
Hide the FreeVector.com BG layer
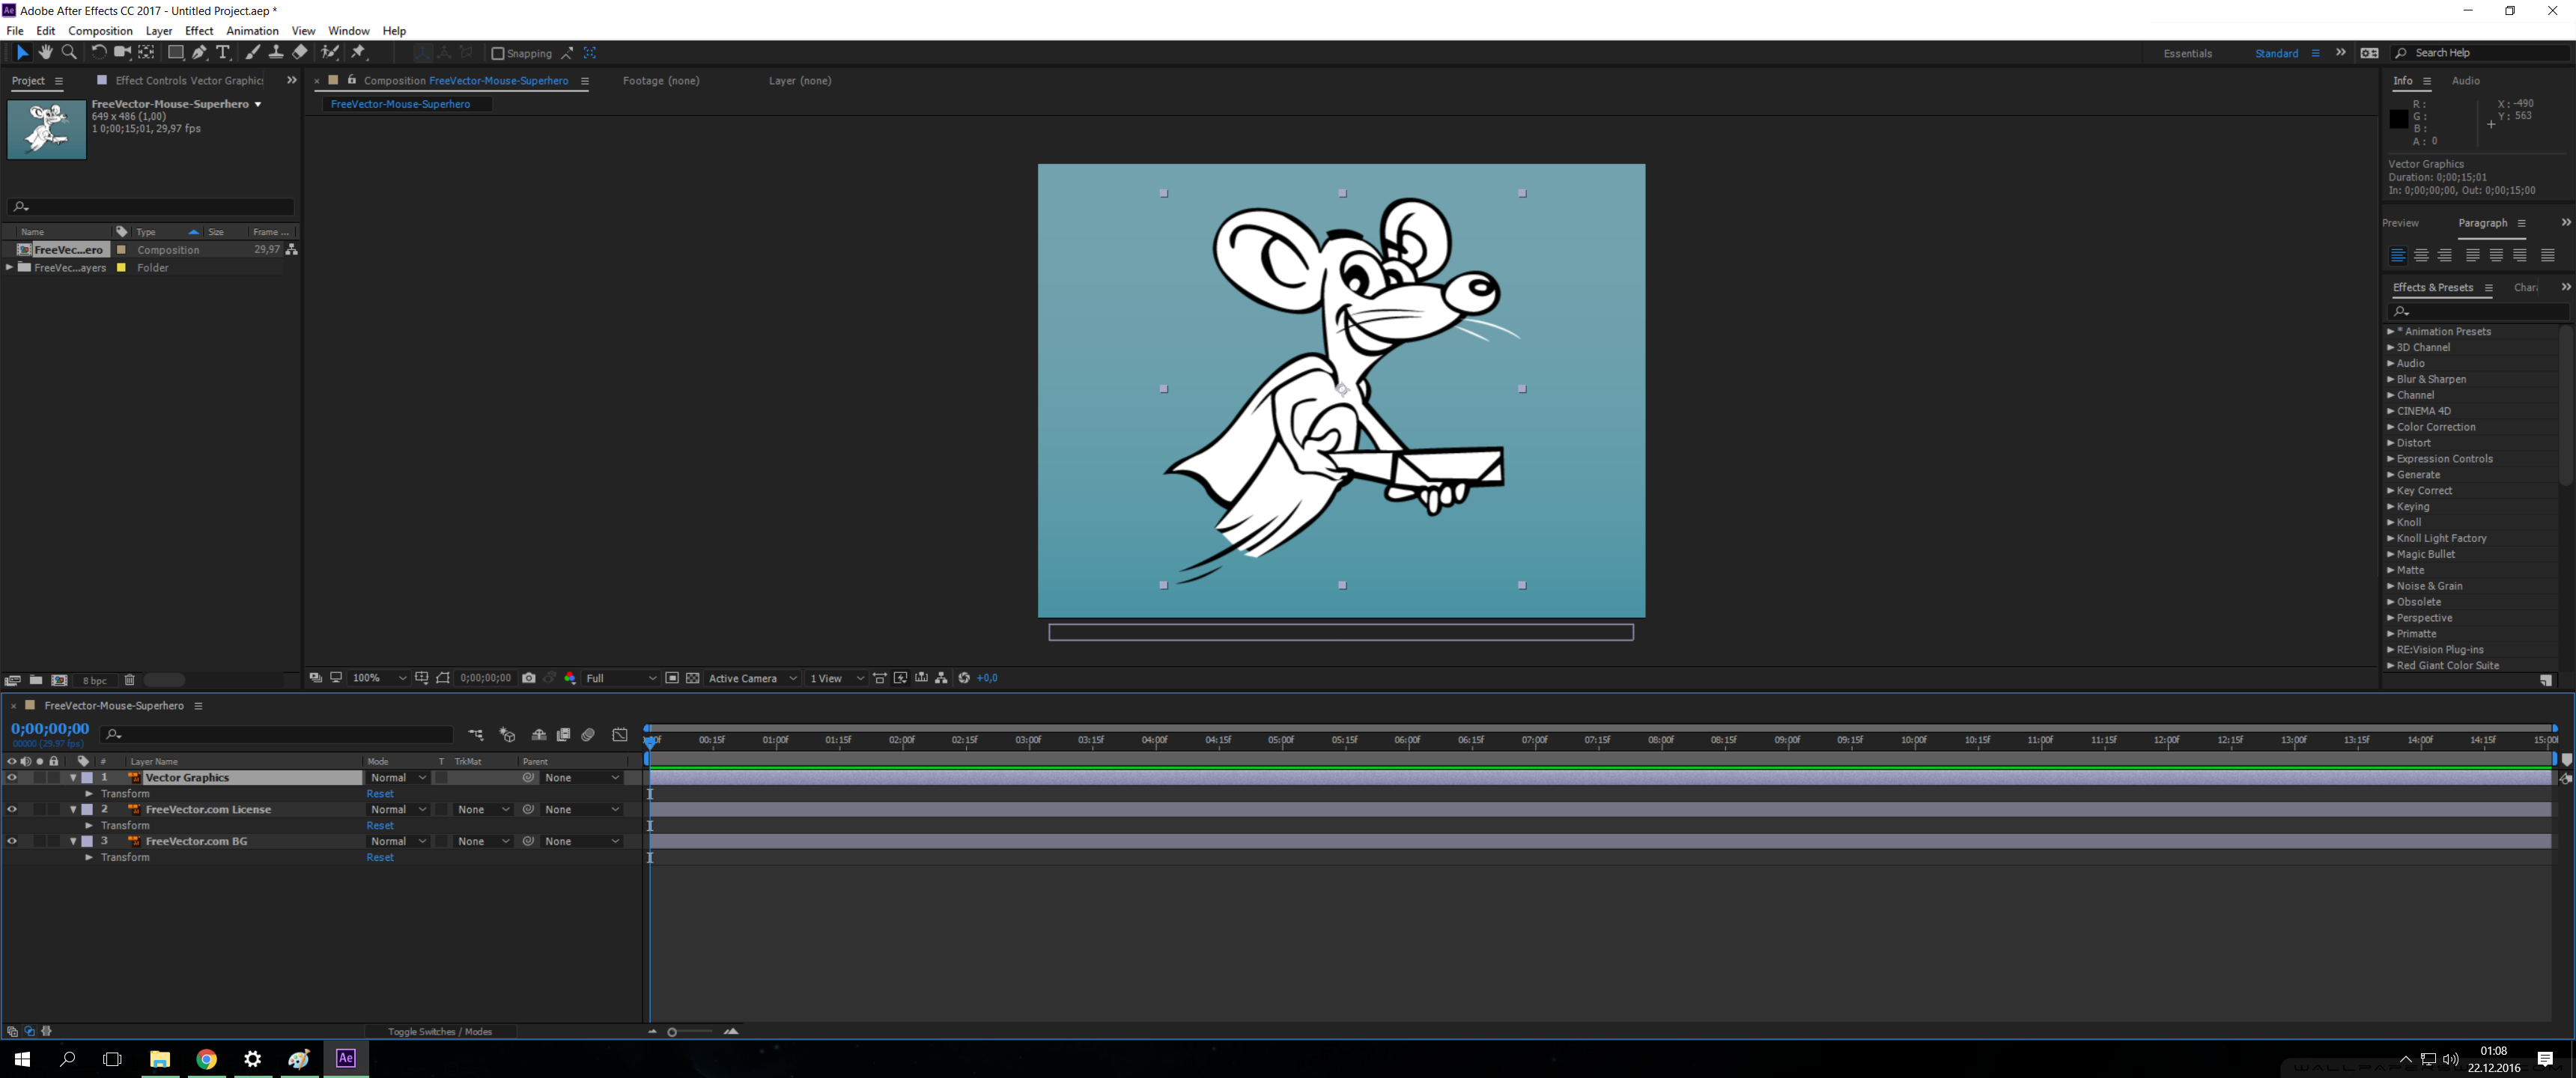coord(12,842)
